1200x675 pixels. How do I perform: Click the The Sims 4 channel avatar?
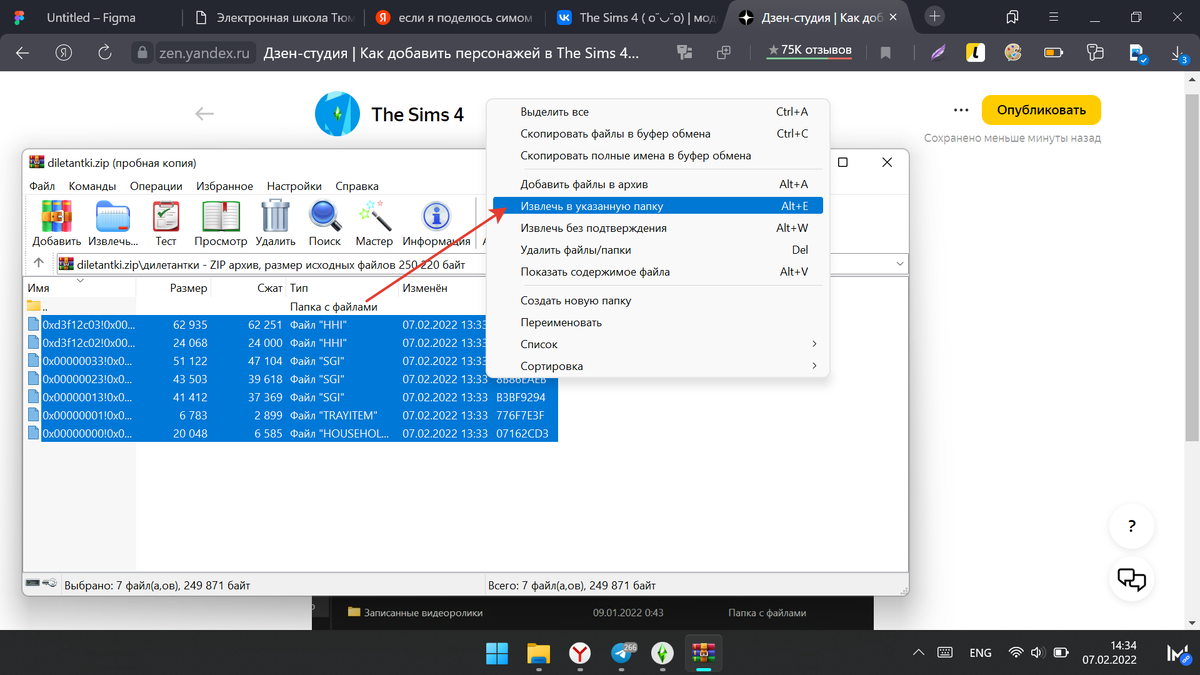coord(337,114)
